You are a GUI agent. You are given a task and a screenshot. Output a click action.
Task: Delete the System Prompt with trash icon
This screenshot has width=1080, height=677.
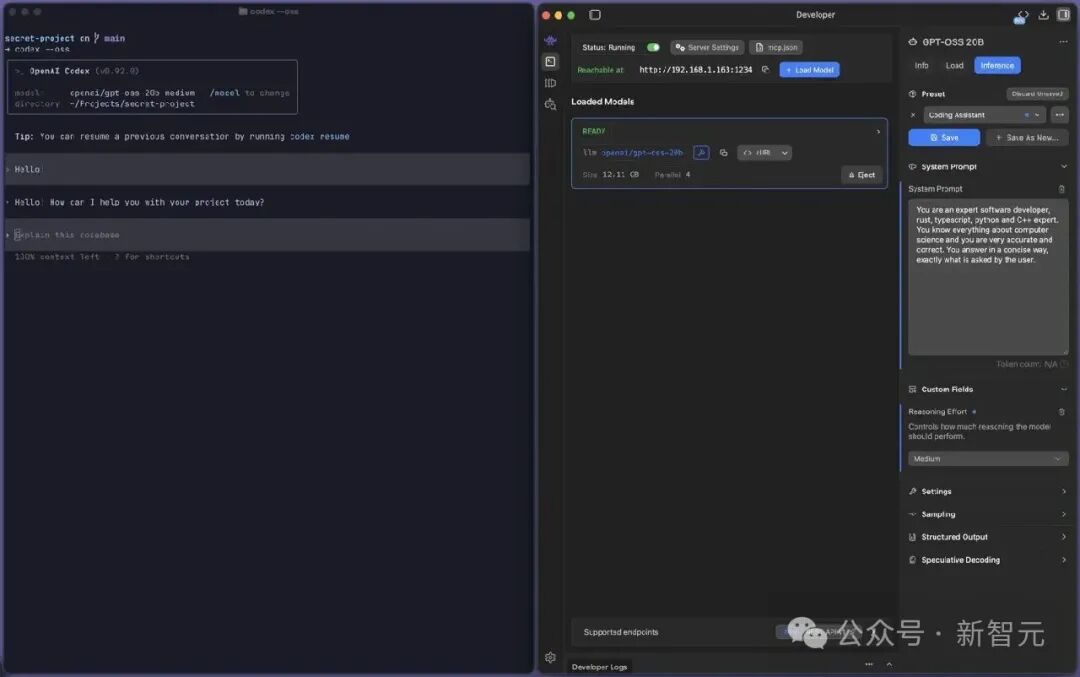[1061, 189]
